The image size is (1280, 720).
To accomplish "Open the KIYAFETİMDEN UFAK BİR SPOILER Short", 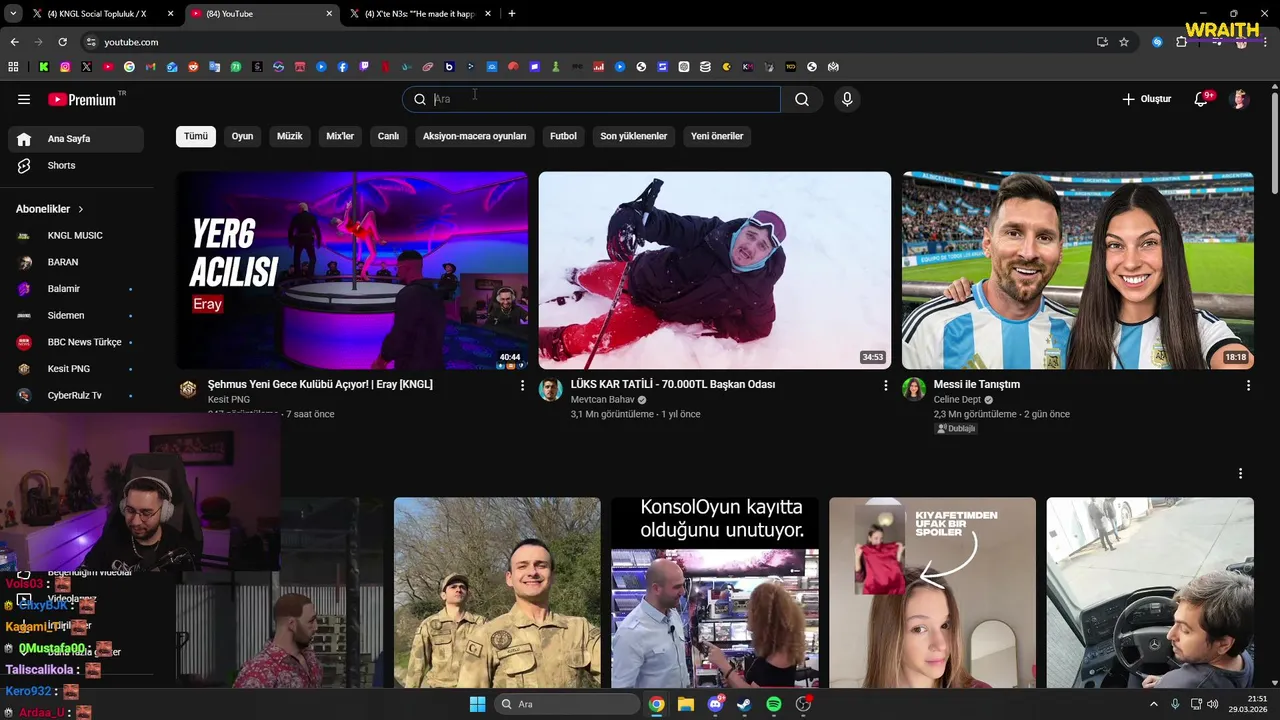I will pyautogui.click(x=932, y=593).
